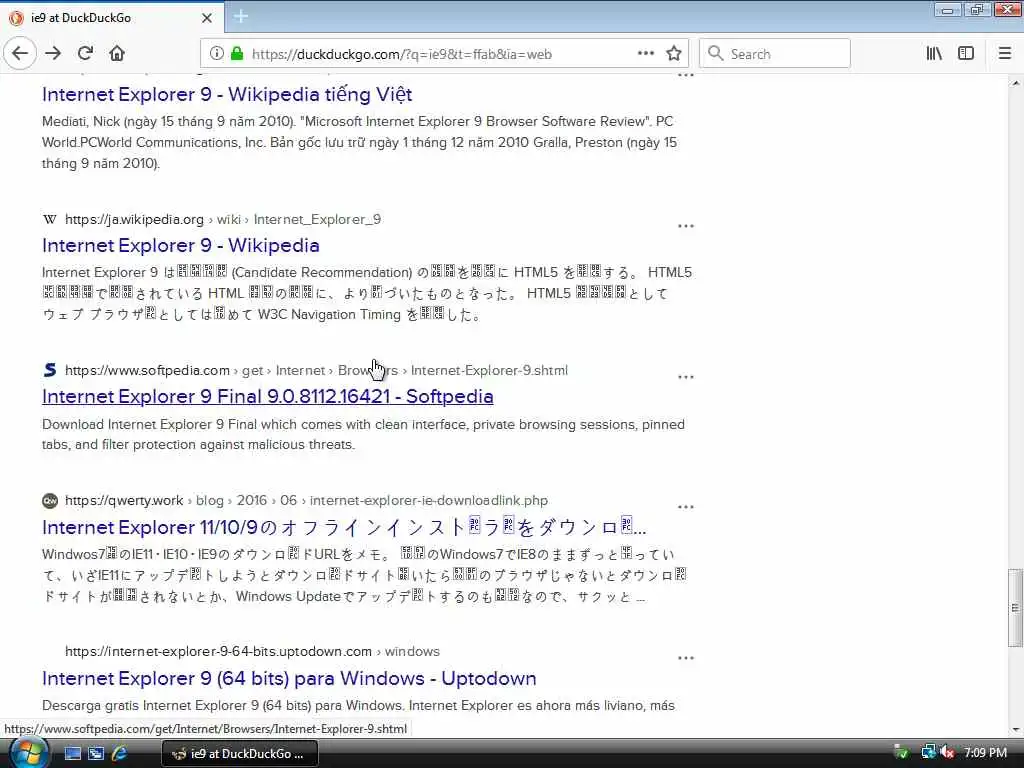Select ie9 at DuckDuckGo taskbar button
This screenshot has width=1024, height=768.
coord(240,753)
